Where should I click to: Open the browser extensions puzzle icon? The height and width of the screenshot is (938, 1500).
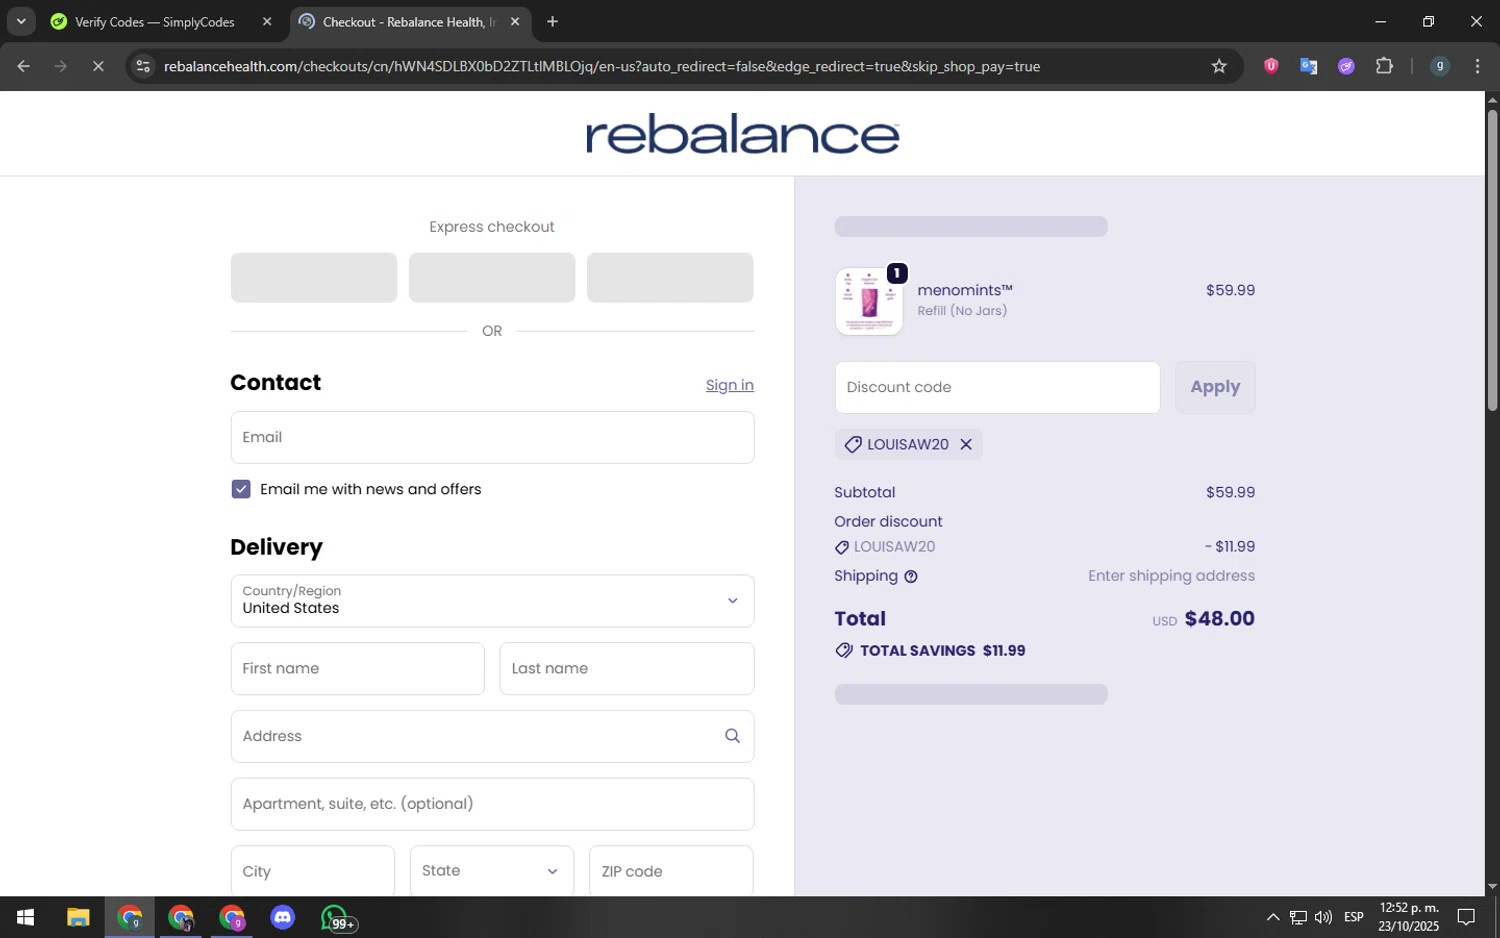coord(1384,66)
